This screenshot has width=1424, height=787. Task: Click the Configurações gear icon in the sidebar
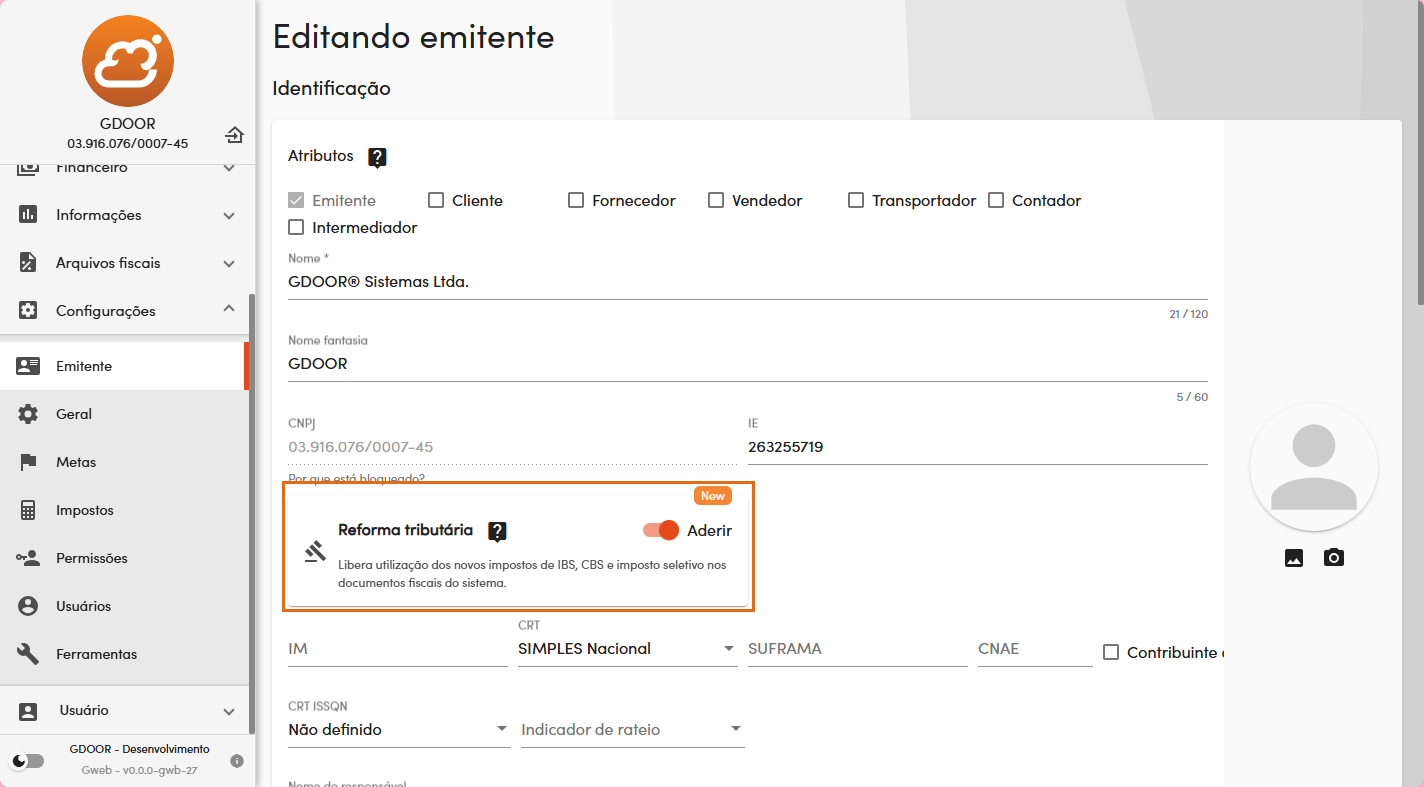coord(28,311)
